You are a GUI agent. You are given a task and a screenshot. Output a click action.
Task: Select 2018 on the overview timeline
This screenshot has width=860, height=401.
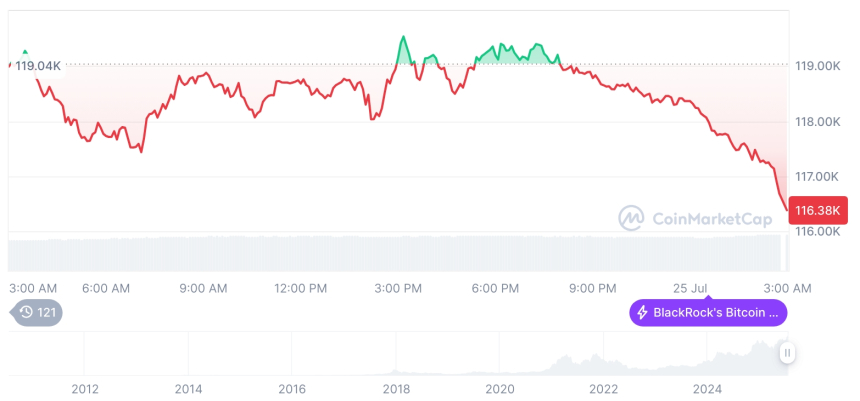coord(396,389)
